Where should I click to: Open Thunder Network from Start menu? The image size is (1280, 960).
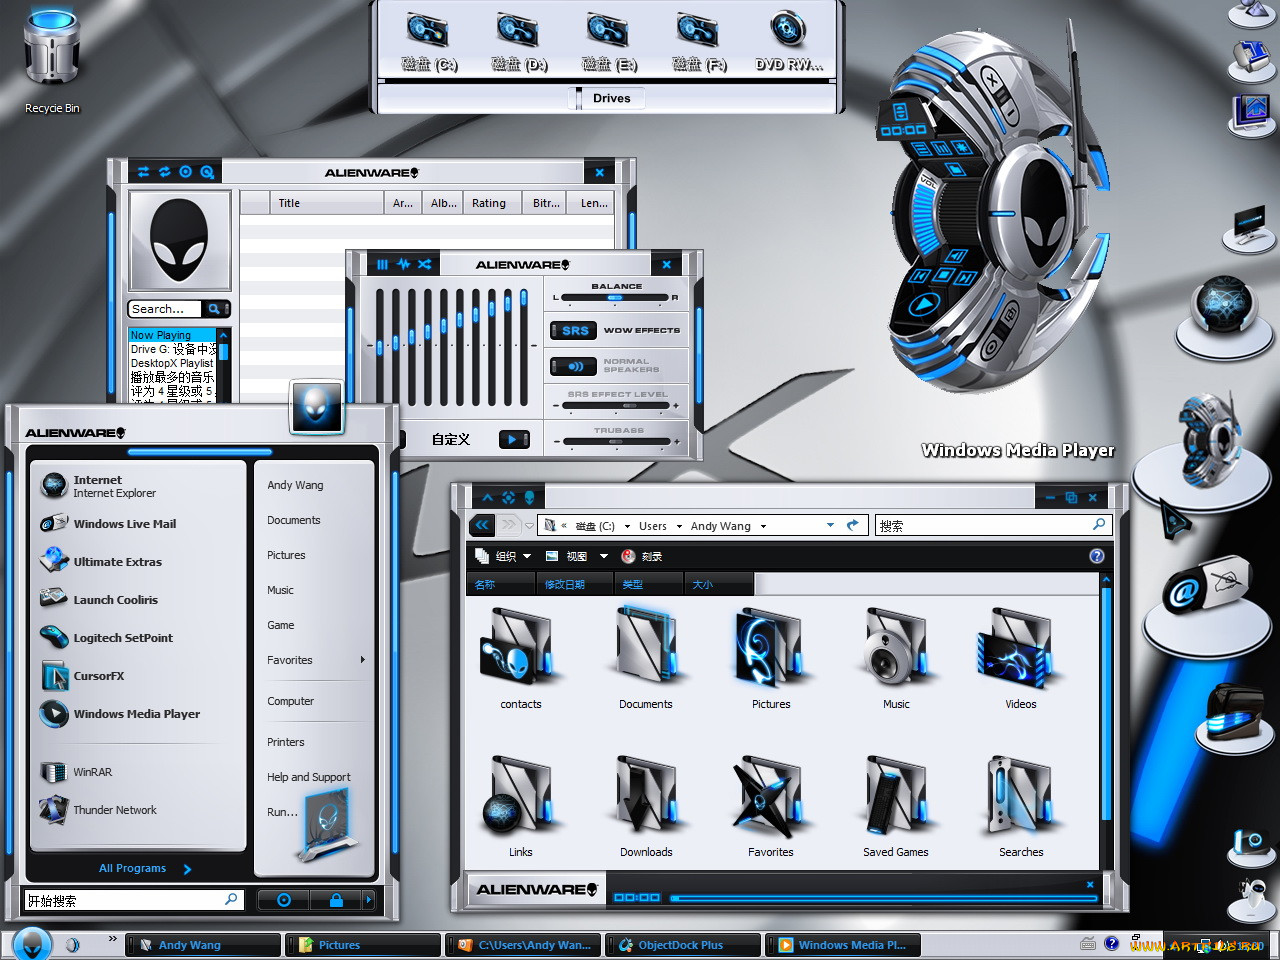(138, 810)
